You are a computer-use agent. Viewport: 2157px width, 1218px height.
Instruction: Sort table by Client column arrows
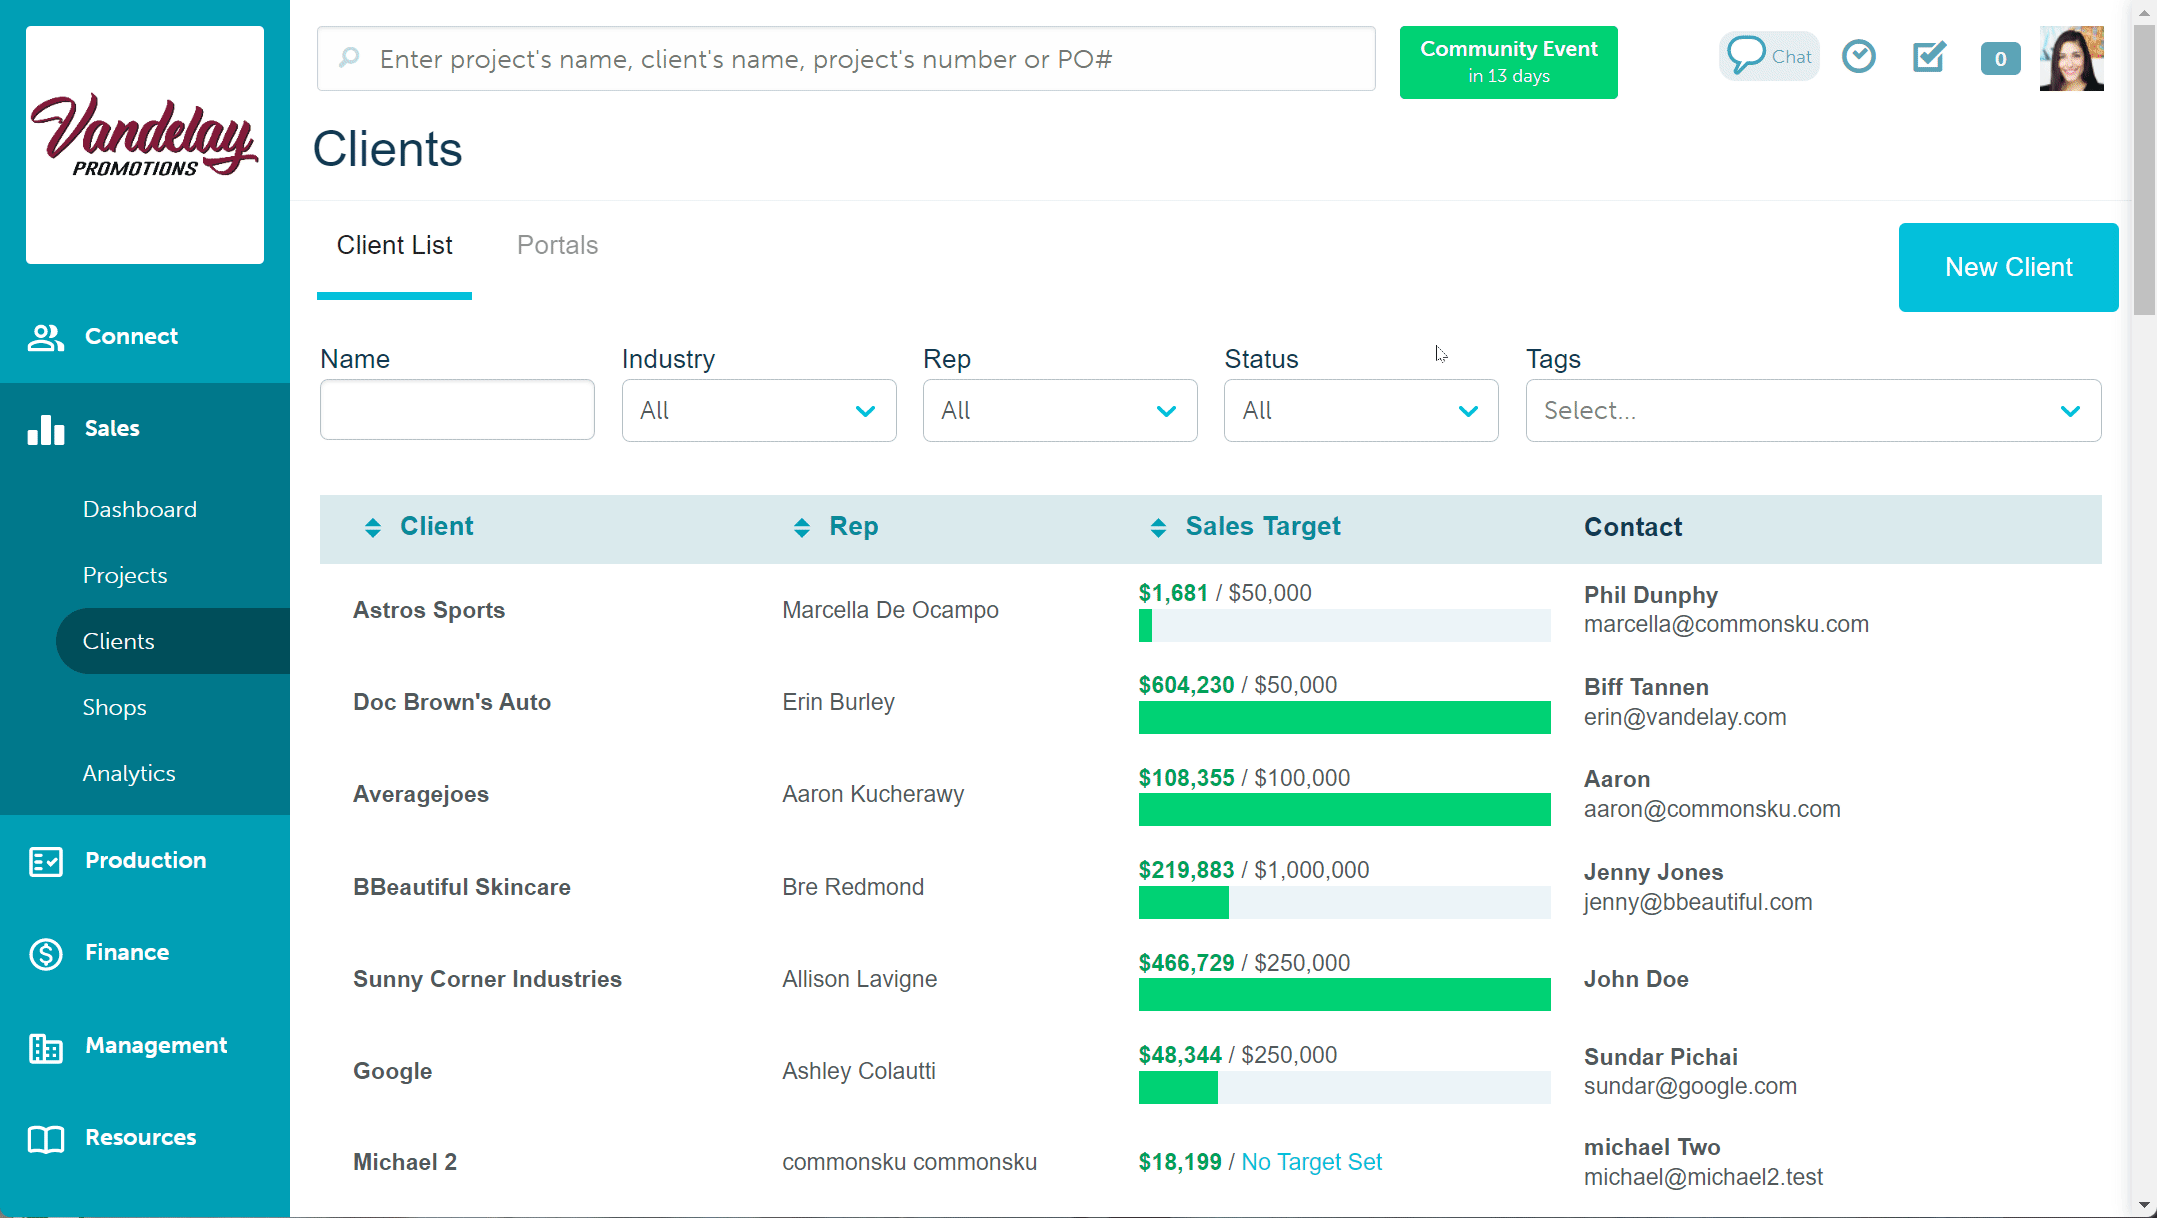[x=373, y=527]
